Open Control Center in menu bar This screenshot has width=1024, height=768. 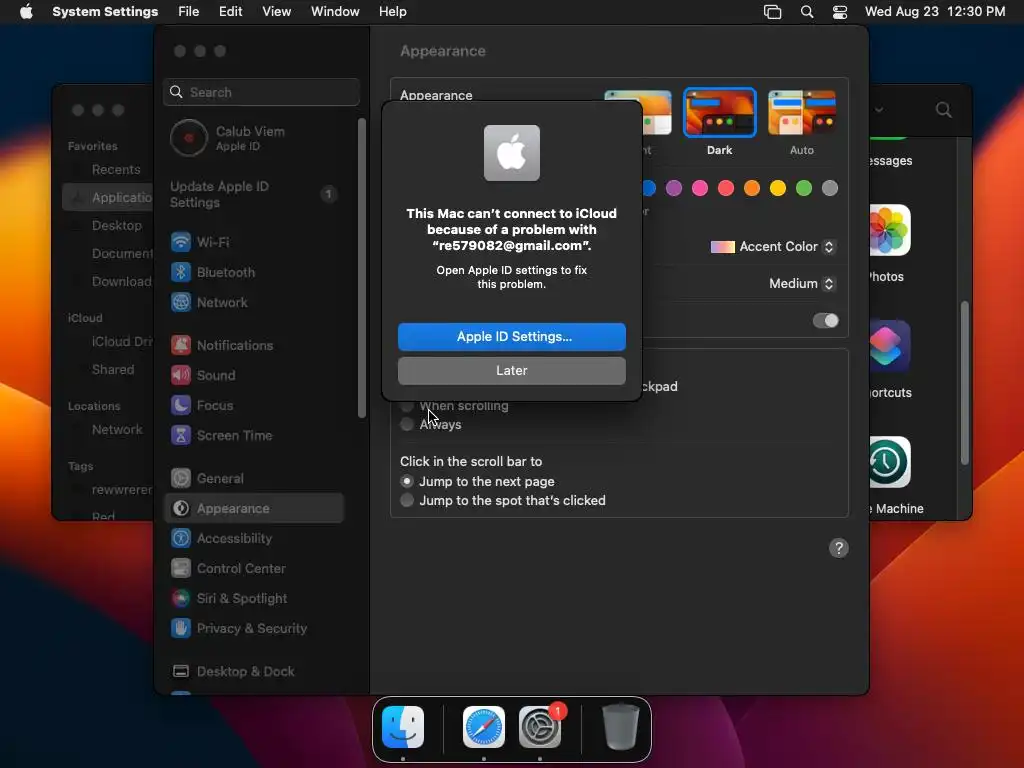click(840, 12)
